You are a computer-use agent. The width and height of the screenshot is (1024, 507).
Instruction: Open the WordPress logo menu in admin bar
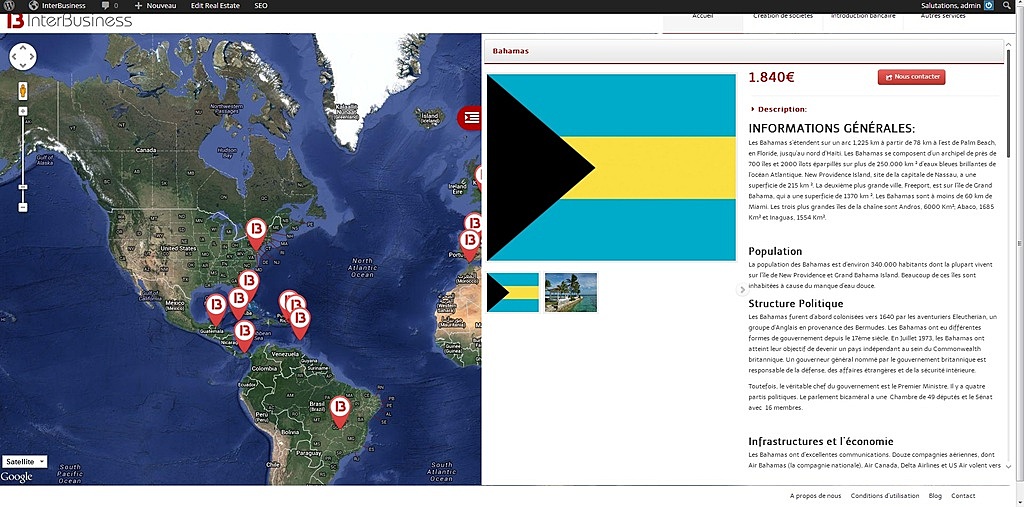pos(10,5)
